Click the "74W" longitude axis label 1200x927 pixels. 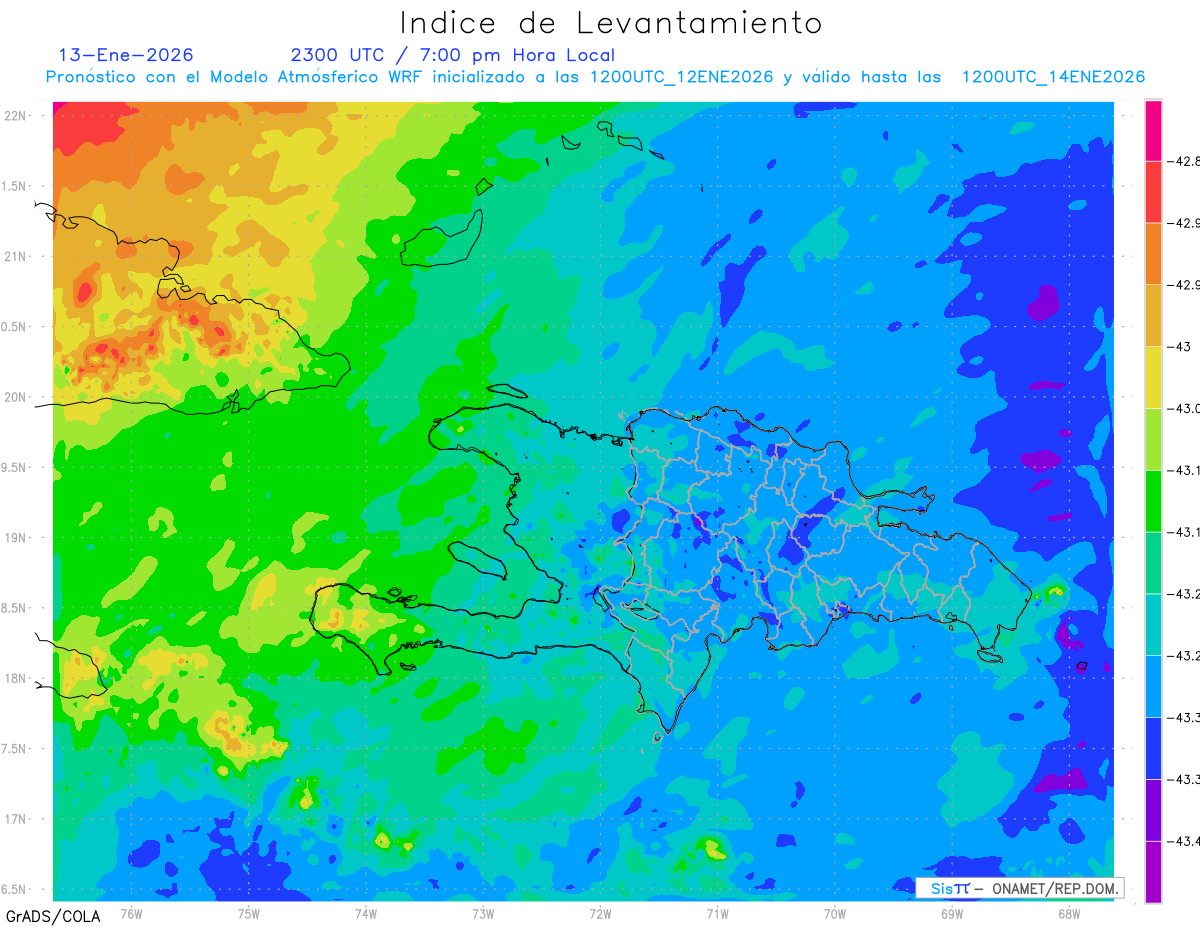(x=366, y=913)
